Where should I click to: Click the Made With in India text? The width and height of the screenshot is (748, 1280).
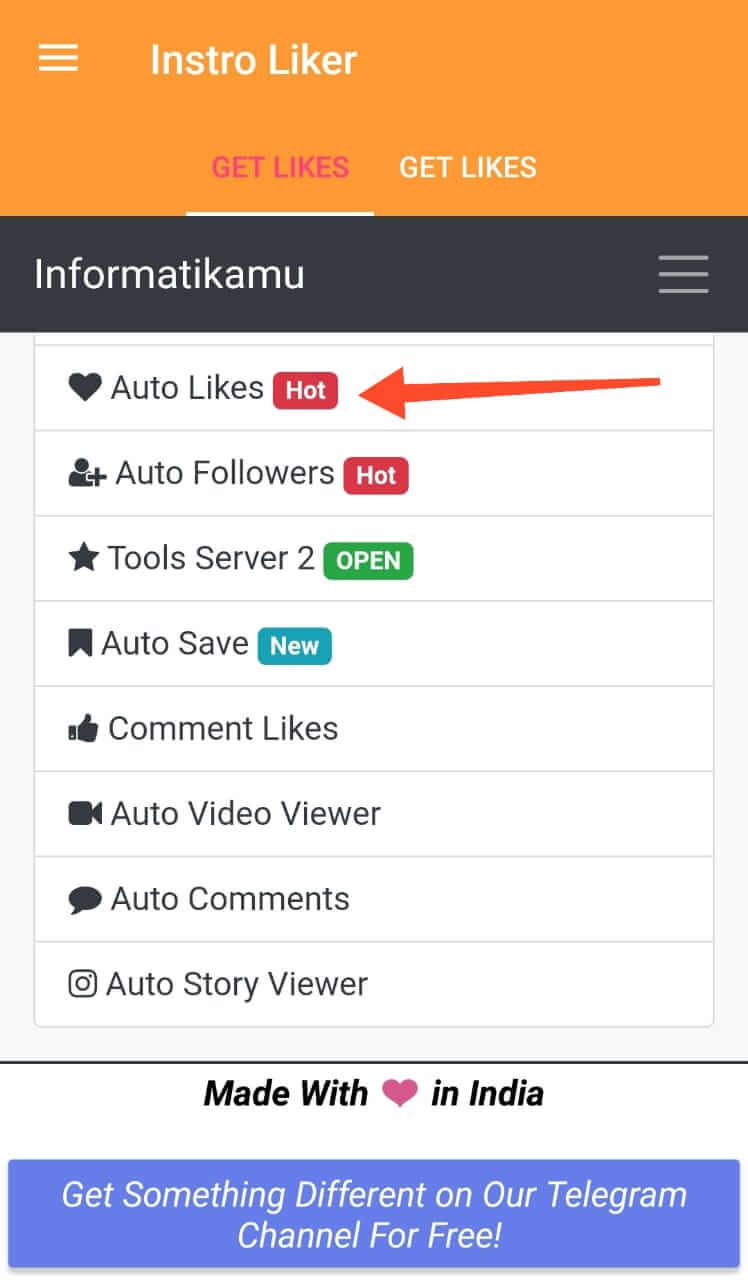pyautogui.click(x=374, y=1094)
